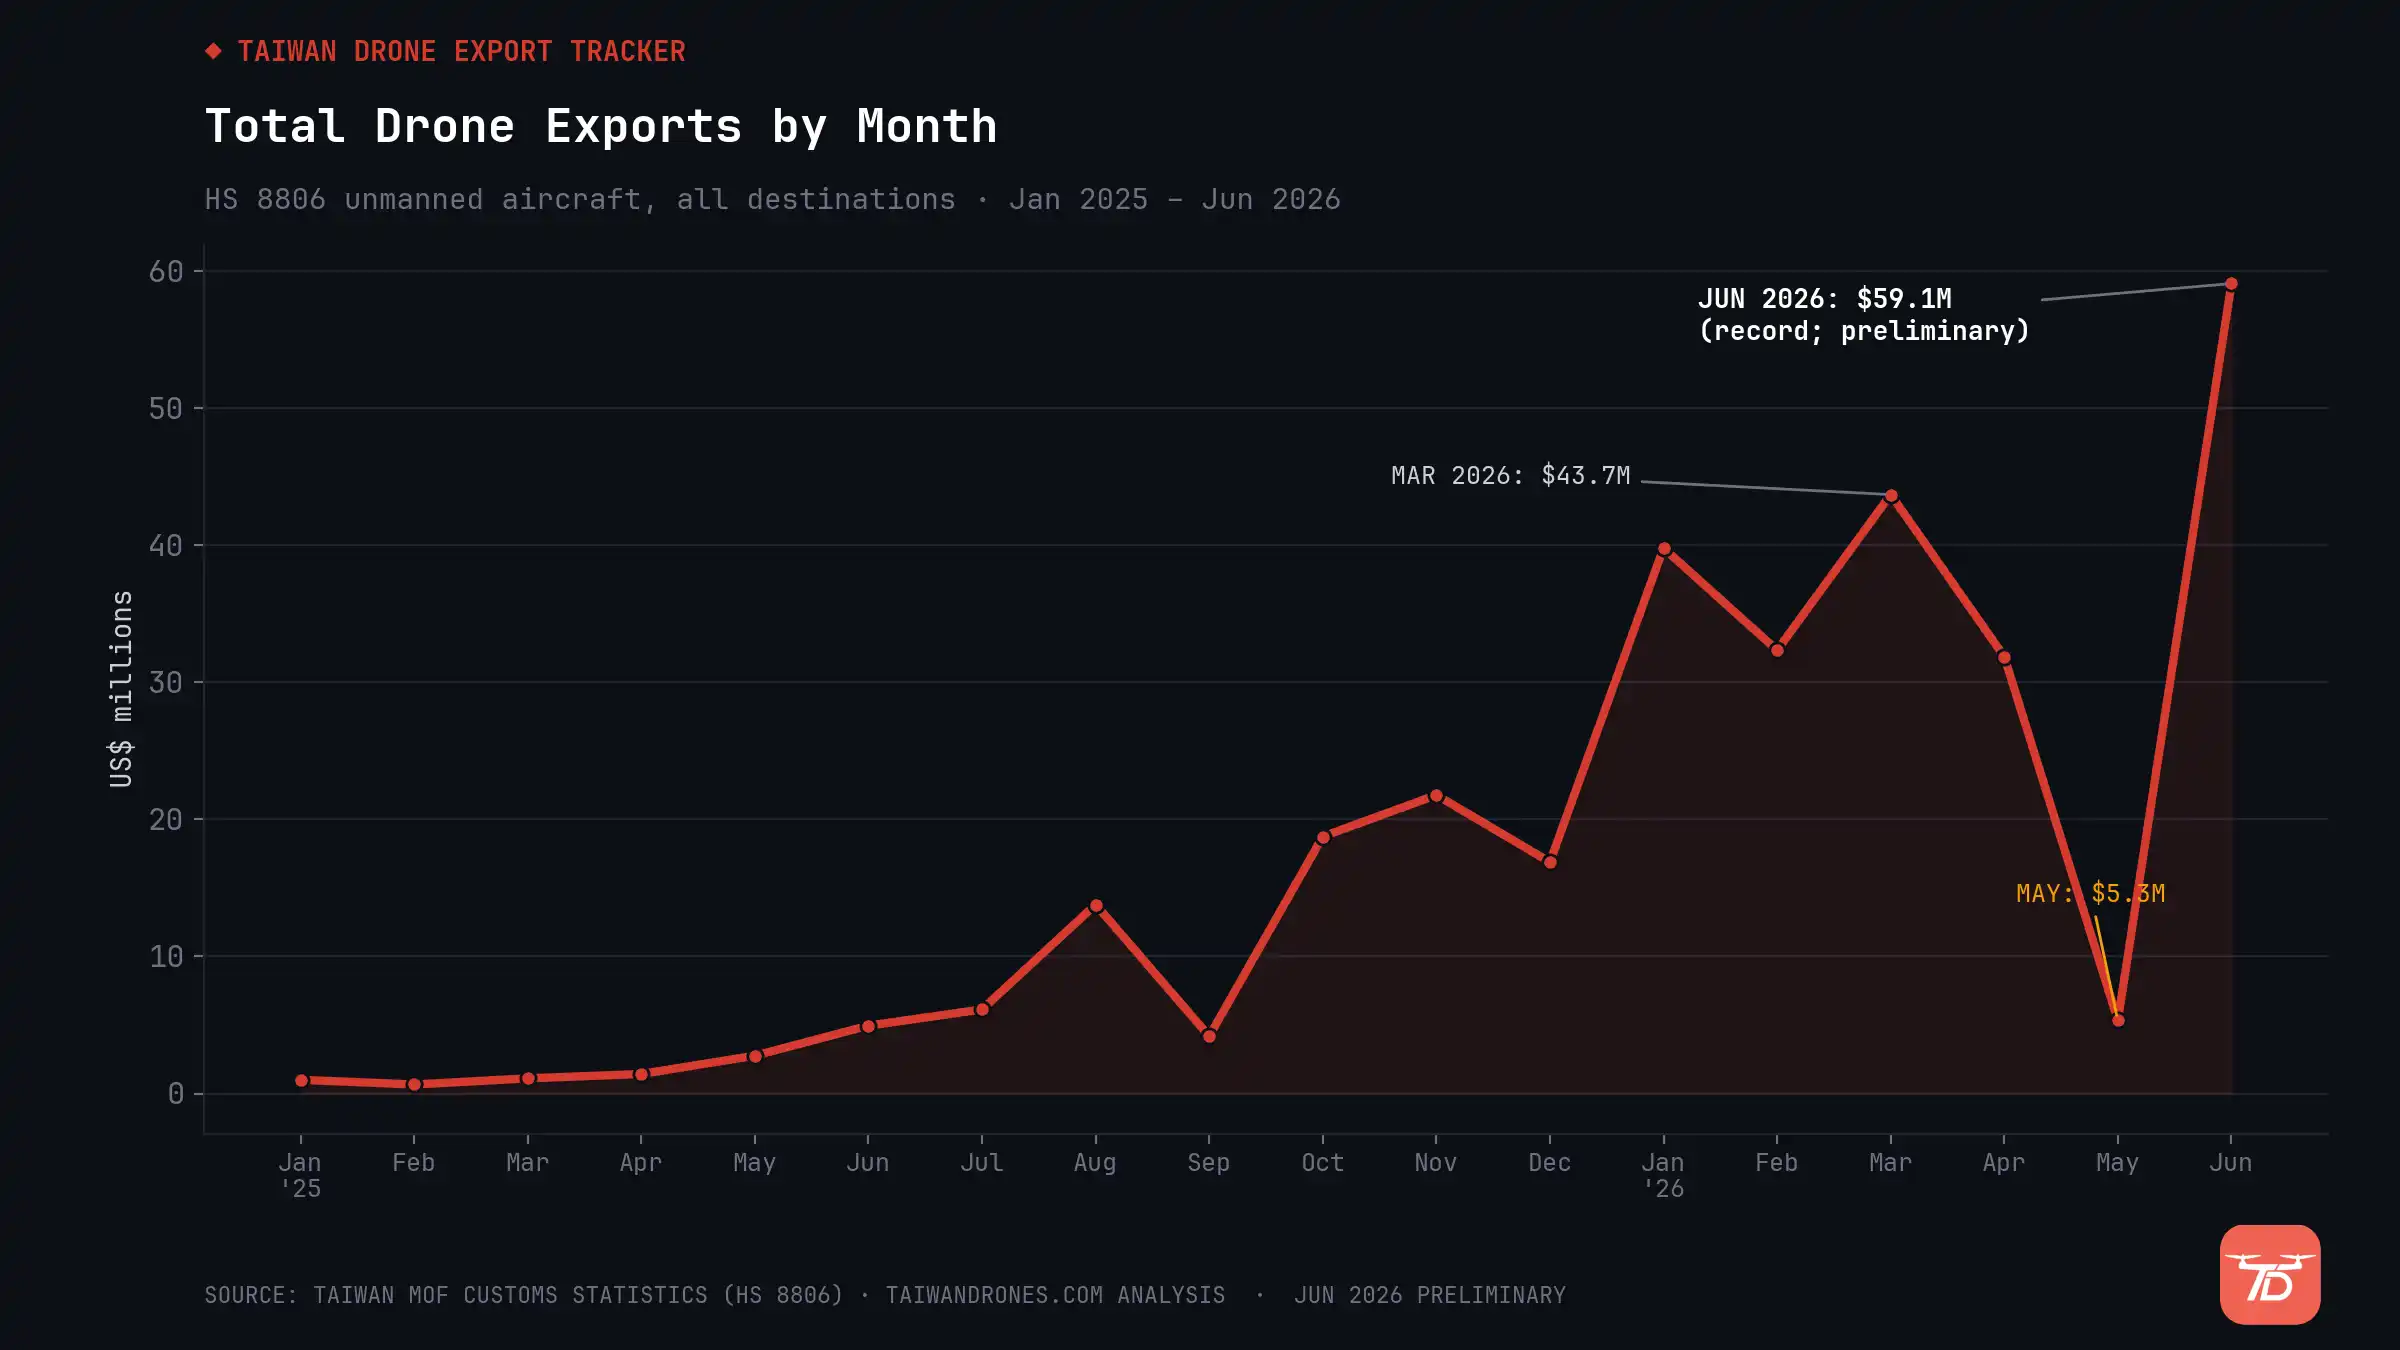2400x1350 pixels.
Task: Click the April 2026 data point
Action: click(x=2004, y=657)
